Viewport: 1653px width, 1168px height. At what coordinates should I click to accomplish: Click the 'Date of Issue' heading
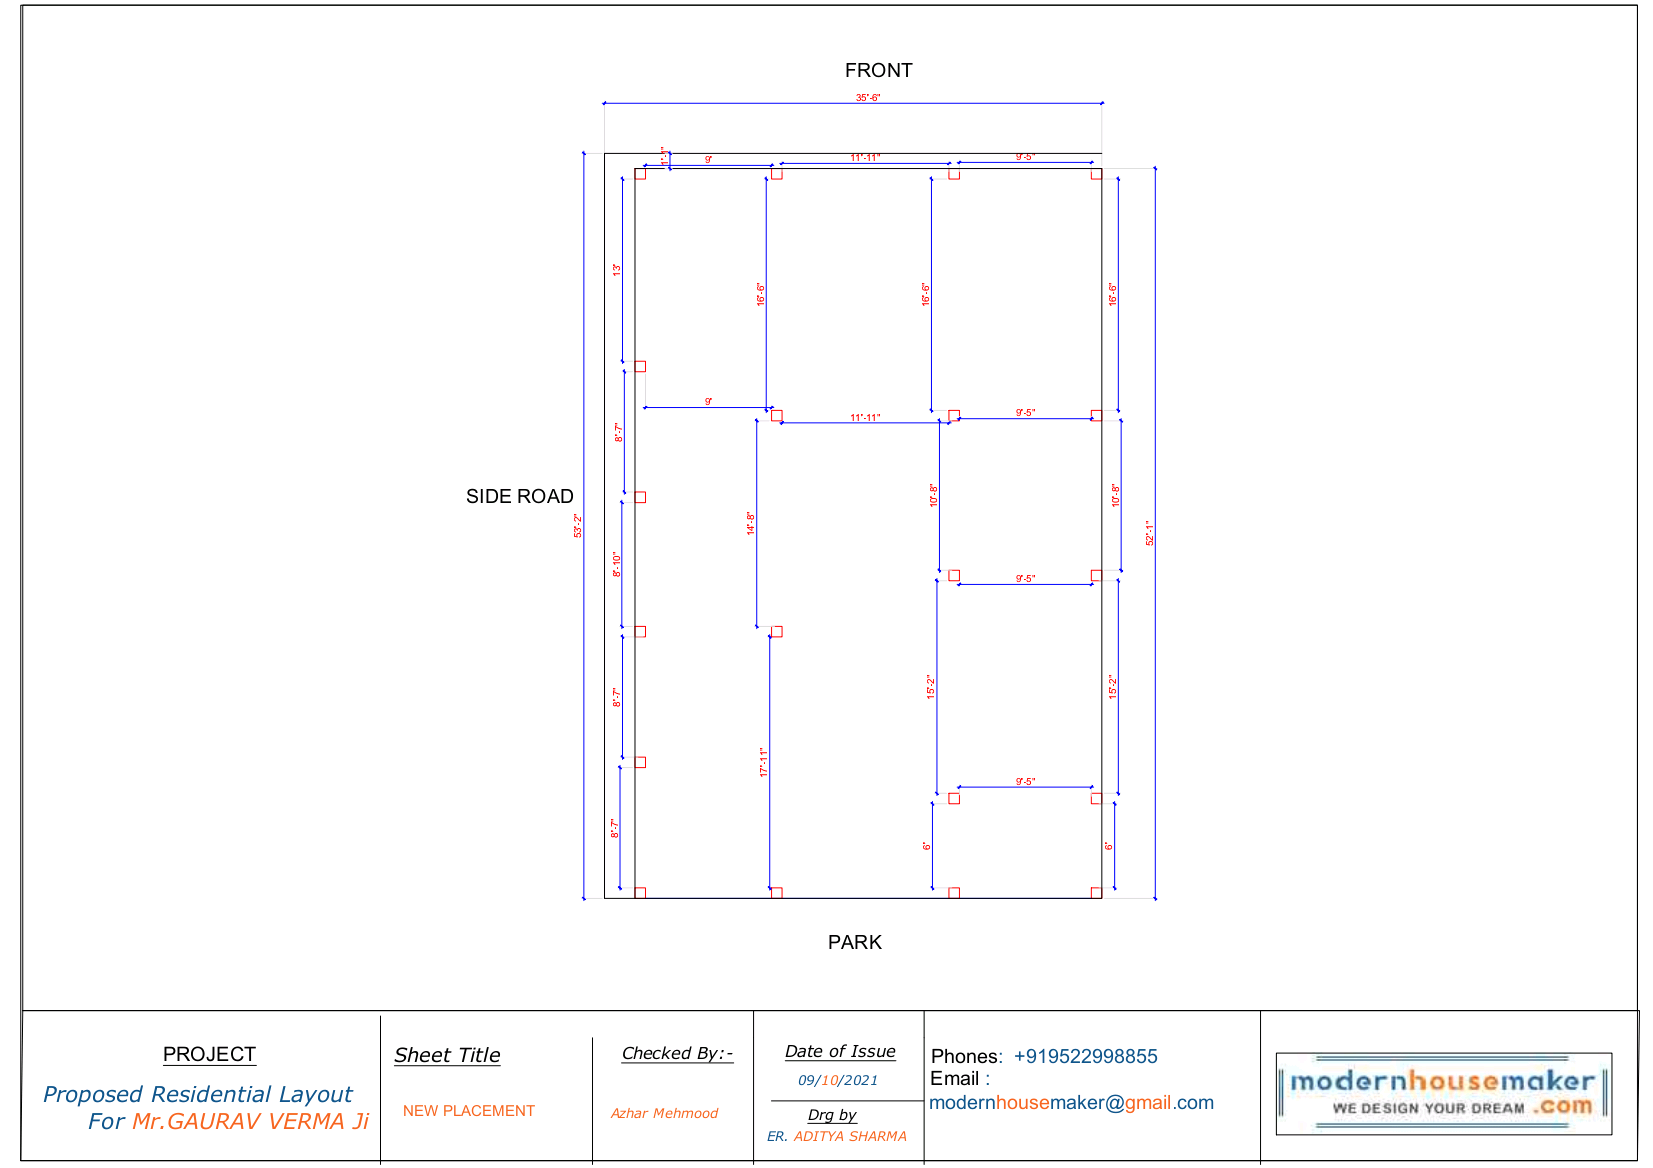tap(840, 1051)
